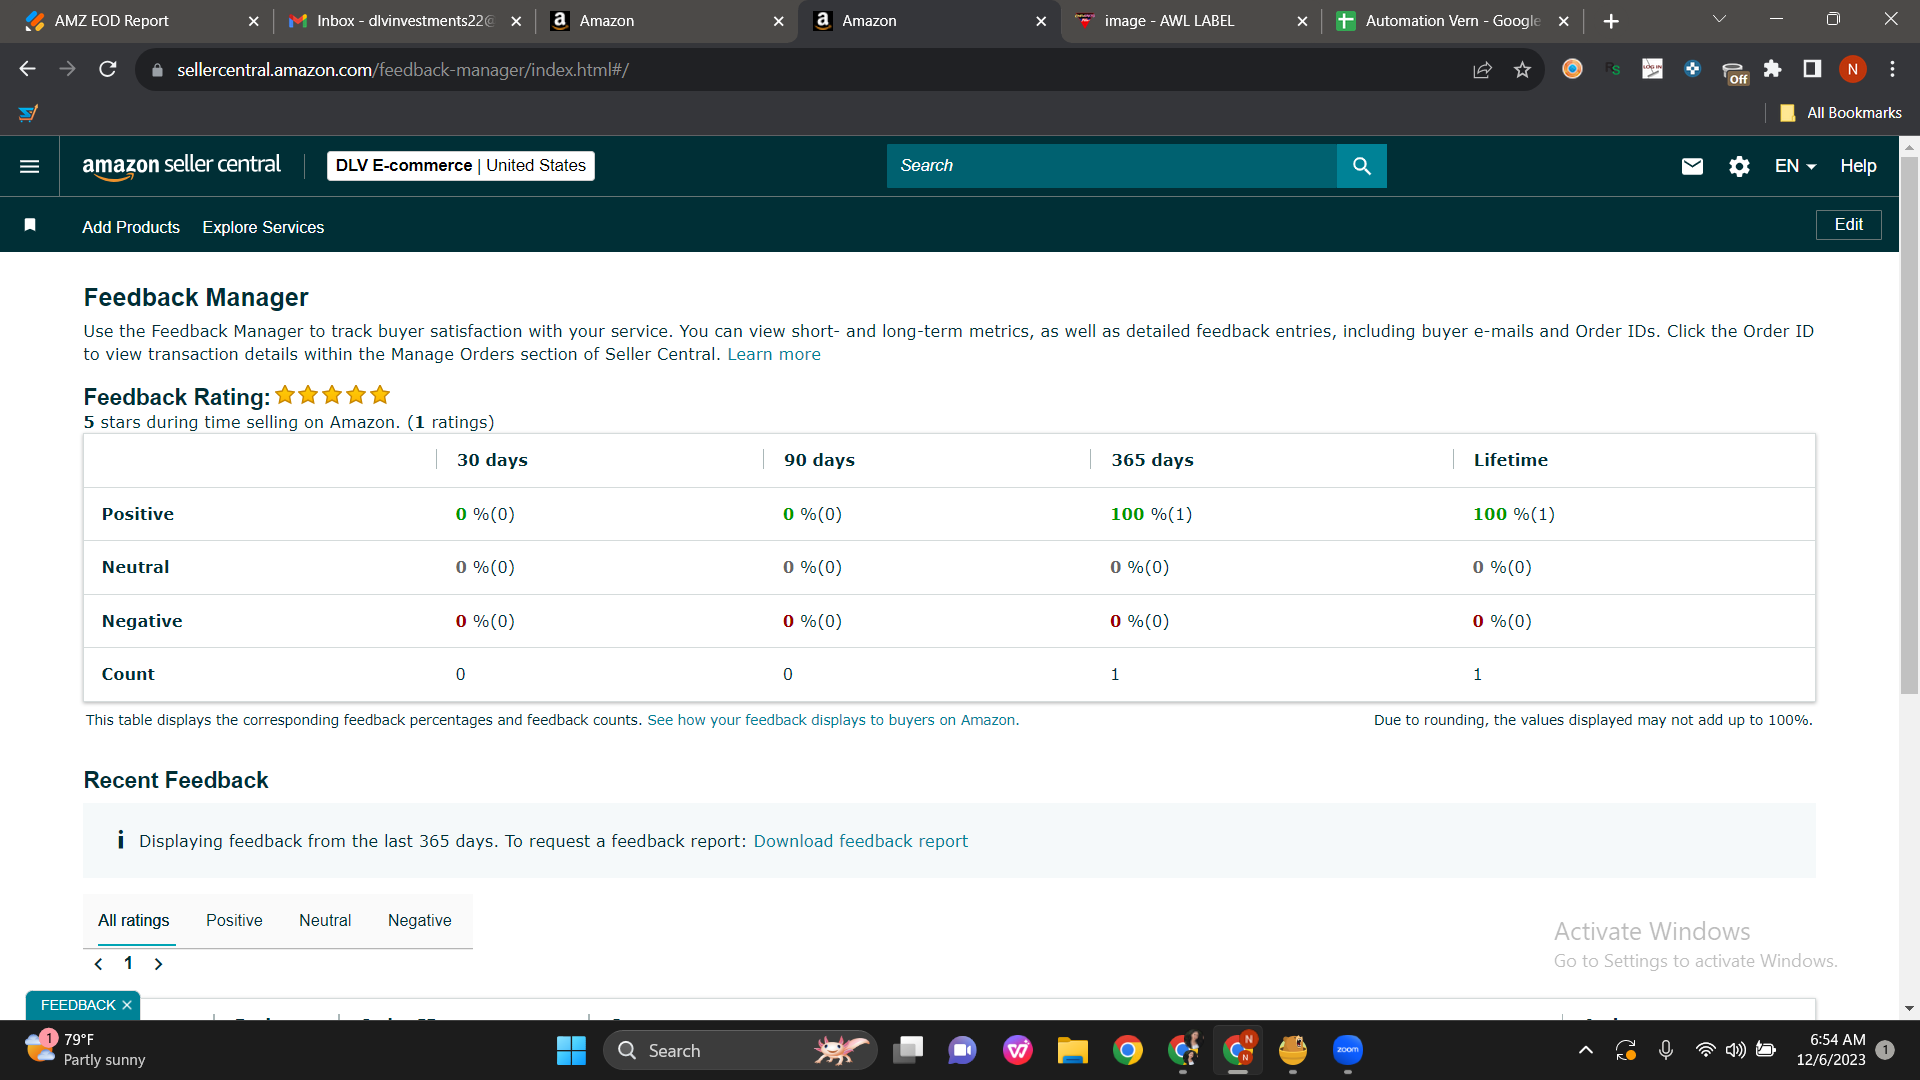
Task: Click the microphone tray icon
Action: [1666, 1050]
